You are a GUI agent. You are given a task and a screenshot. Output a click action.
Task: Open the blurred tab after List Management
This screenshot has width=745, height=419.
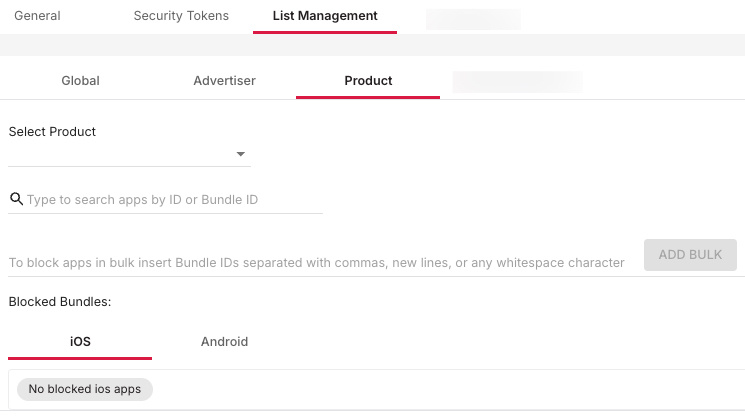[x=473, y=18]
